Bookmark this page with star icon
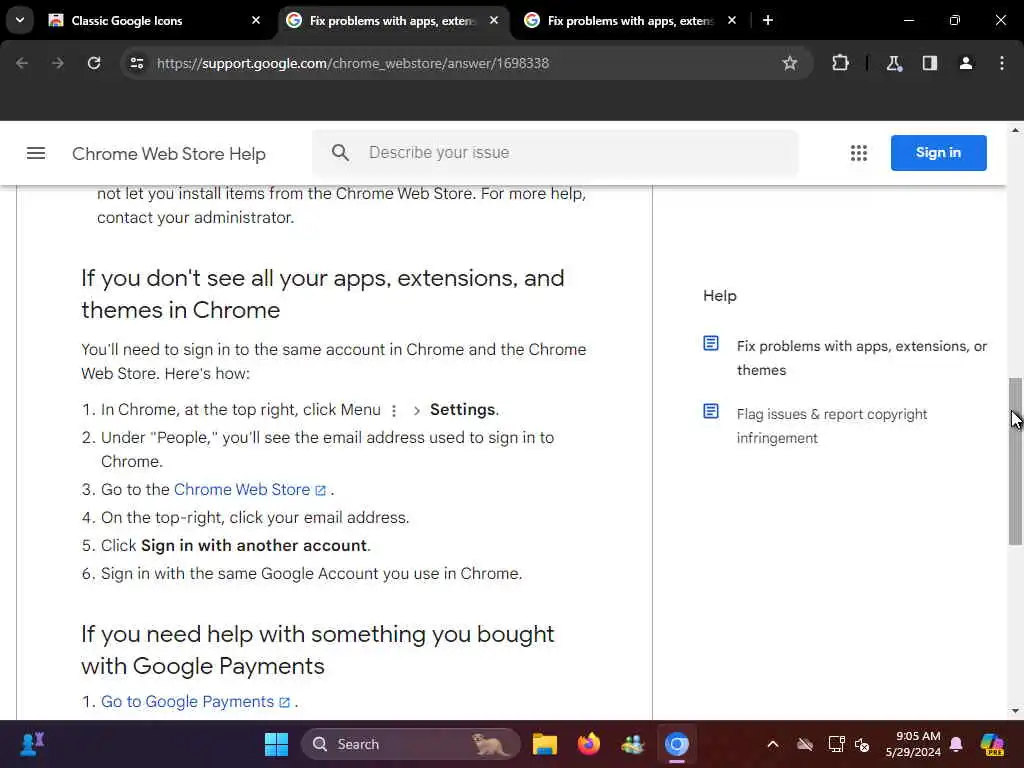 click(x=790, y=63)
